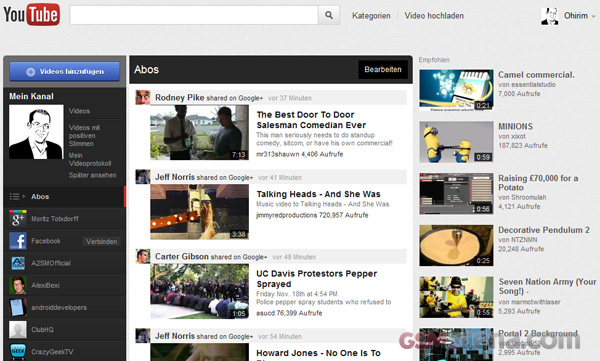This screenshot has width=600, height=361.
Task: Click the search magnifier button
Action: click(329, 15)
